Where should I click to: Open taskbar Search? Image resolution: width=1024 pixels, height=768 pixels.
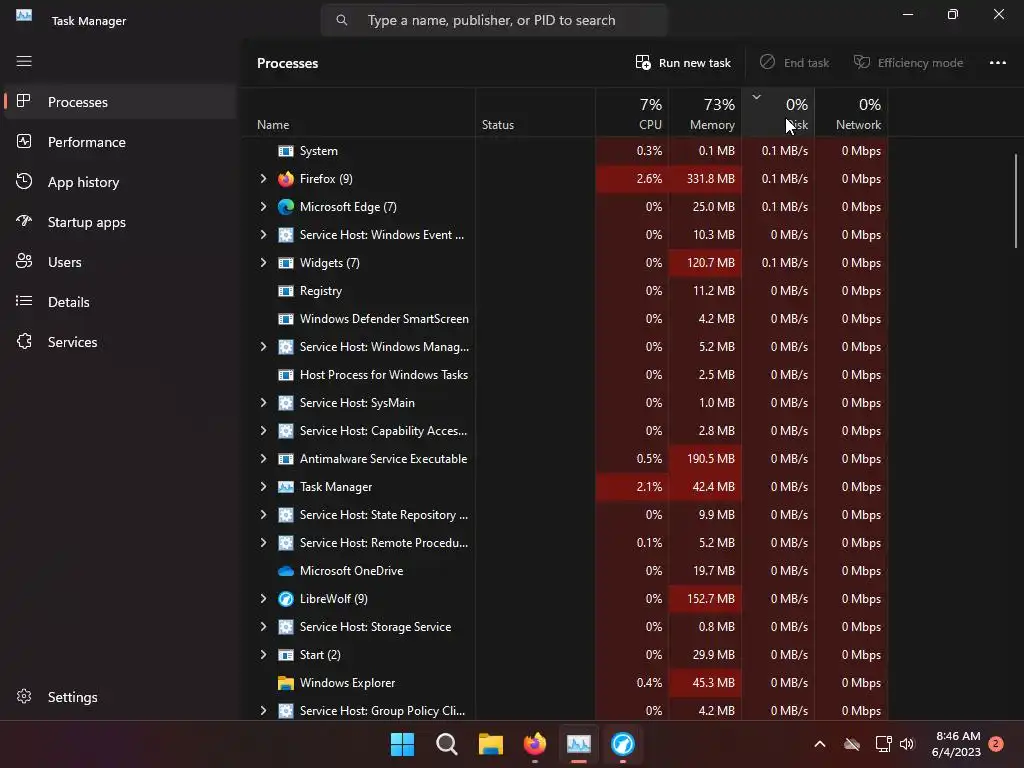447,744
